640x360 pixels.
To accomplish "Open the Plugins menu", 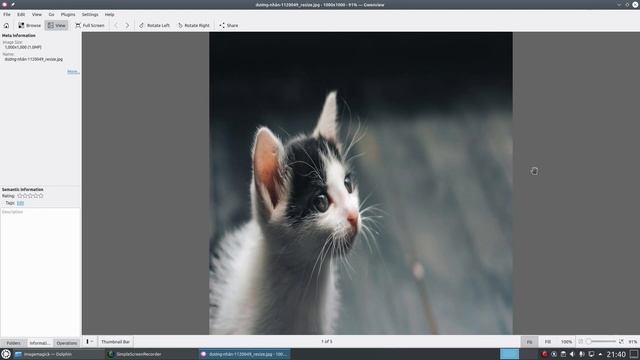I will pyautogui.click(x=68, y=14).
